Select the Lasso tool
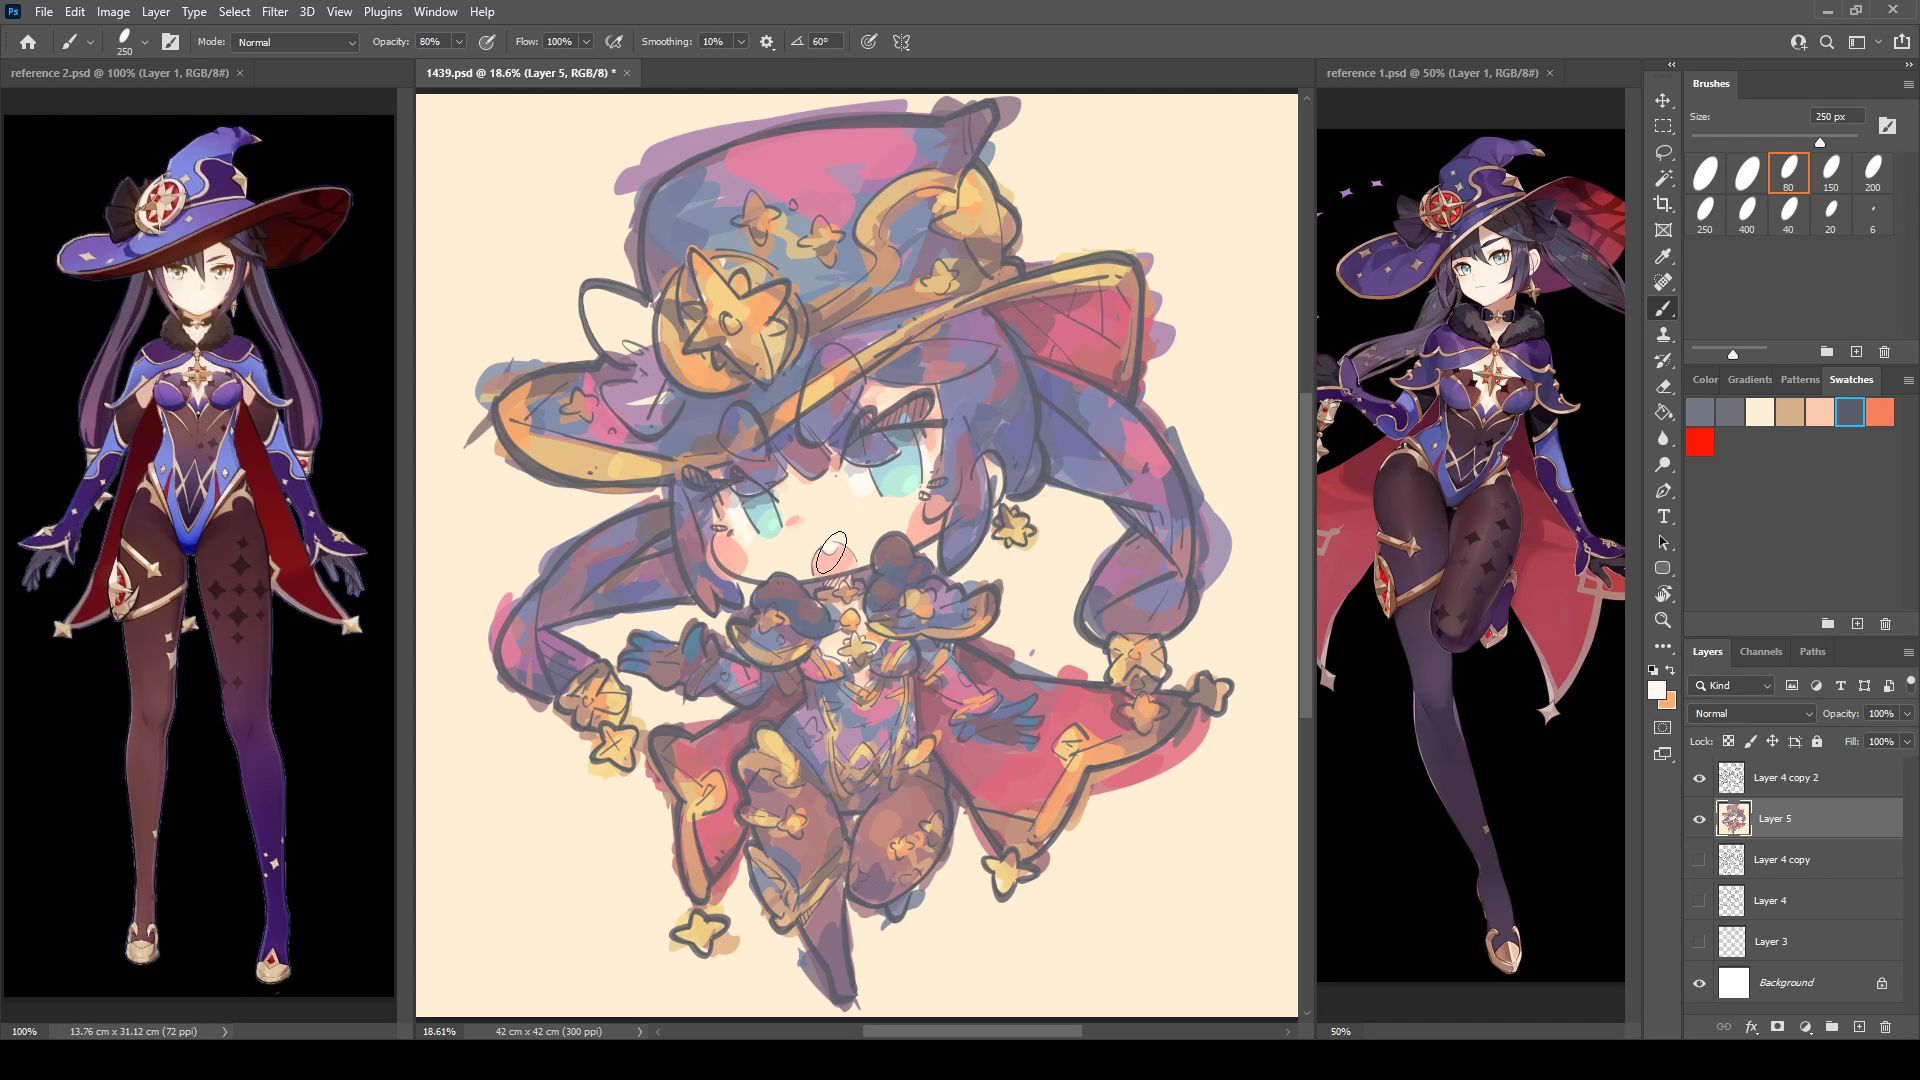 point(1663,153)
